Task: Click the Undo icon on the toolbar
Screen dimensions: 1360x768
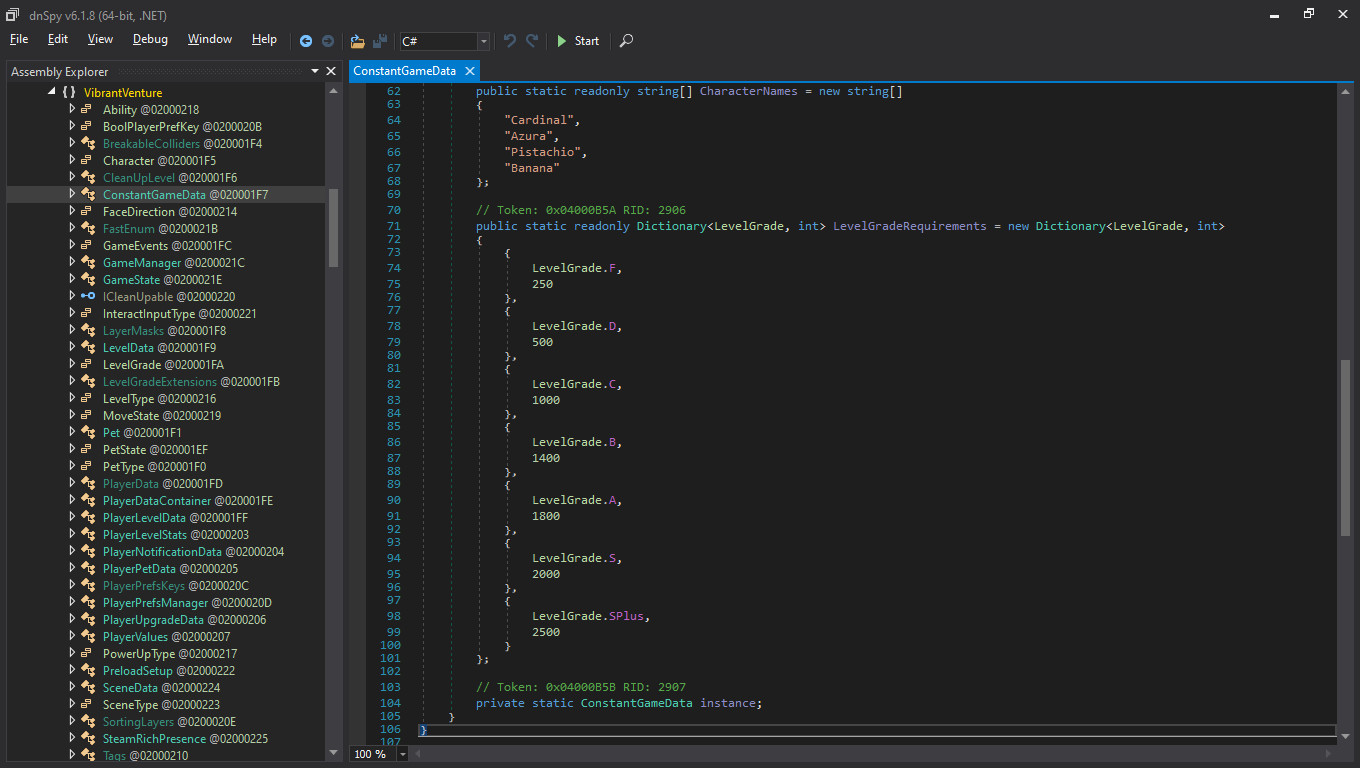Action: point(509,41)
